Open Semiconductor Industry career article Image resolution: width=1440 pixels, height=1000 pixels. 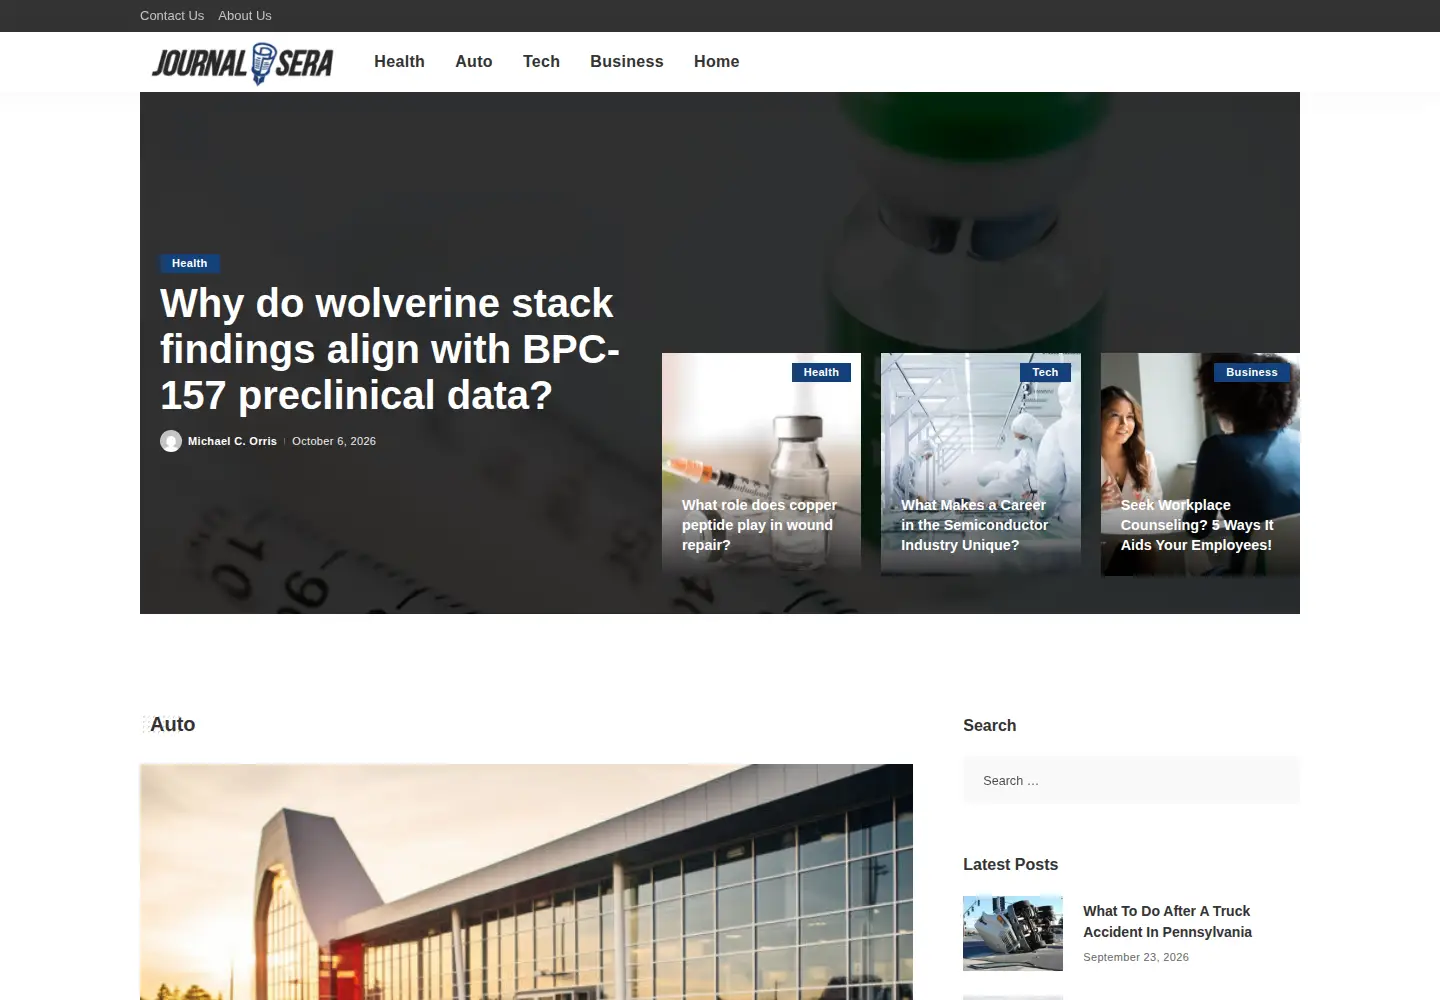pos(975,525)
